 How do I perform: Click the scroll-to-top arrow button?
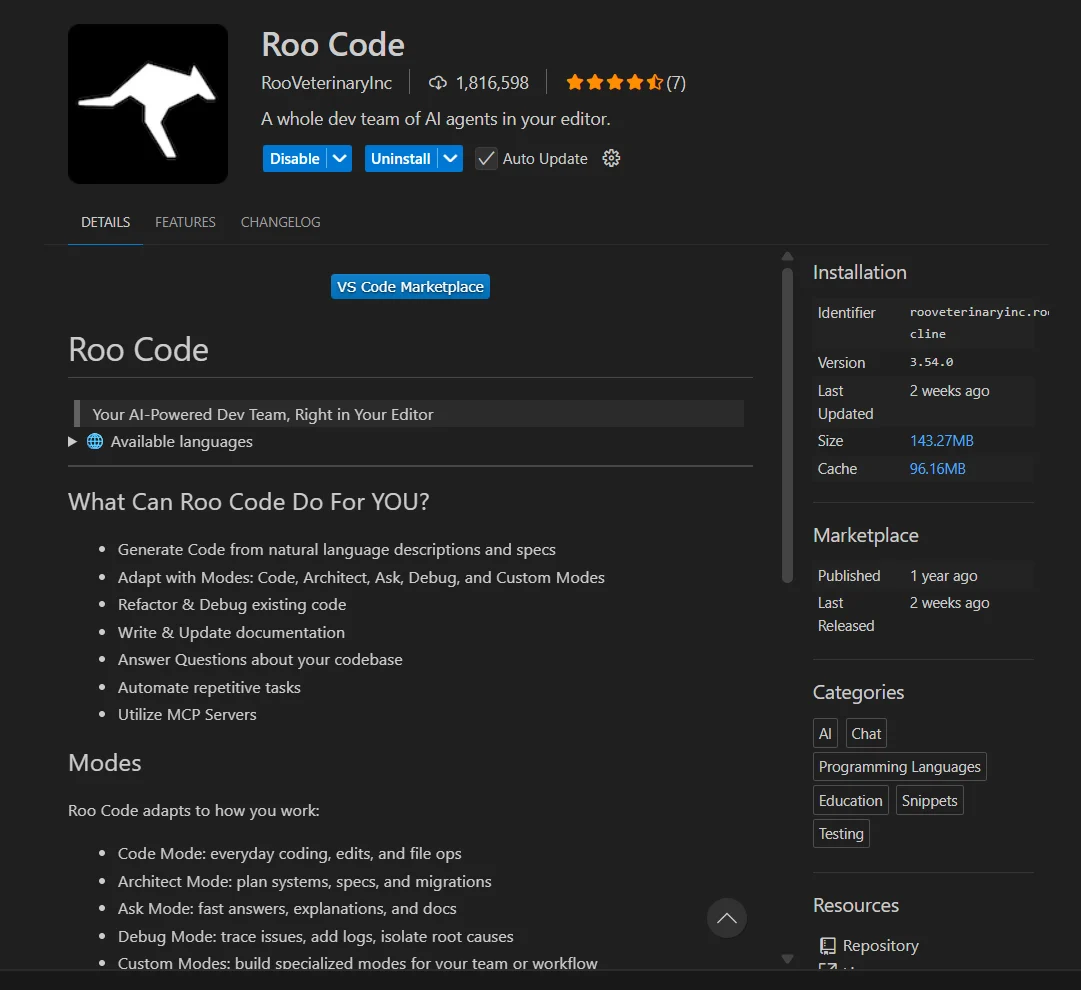click(727, 918)
